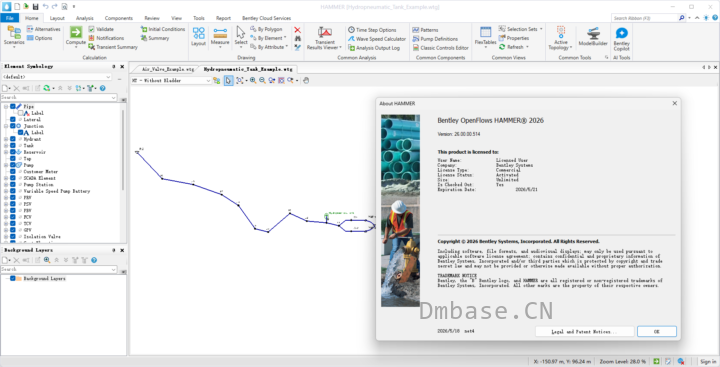Activate the Pan hand tool
The image size is (720, 367).
pos(306,80)
